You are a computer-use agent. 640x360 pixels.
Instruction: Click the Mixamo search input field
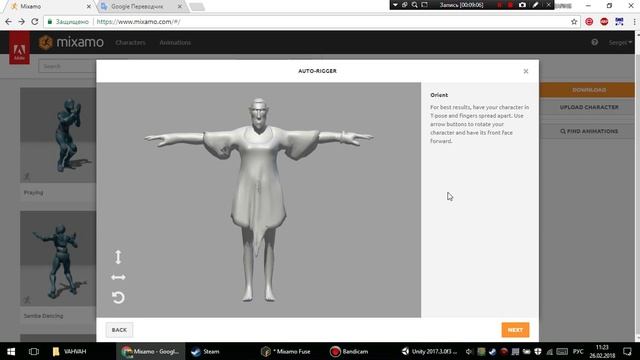click(x=68, y=66)
